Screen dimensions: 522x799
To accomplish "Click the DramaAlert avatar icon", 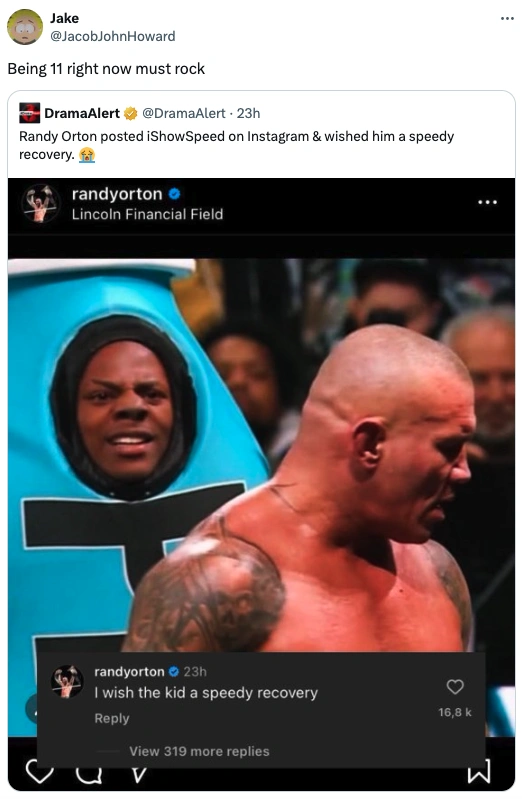I will coord(29,113).
